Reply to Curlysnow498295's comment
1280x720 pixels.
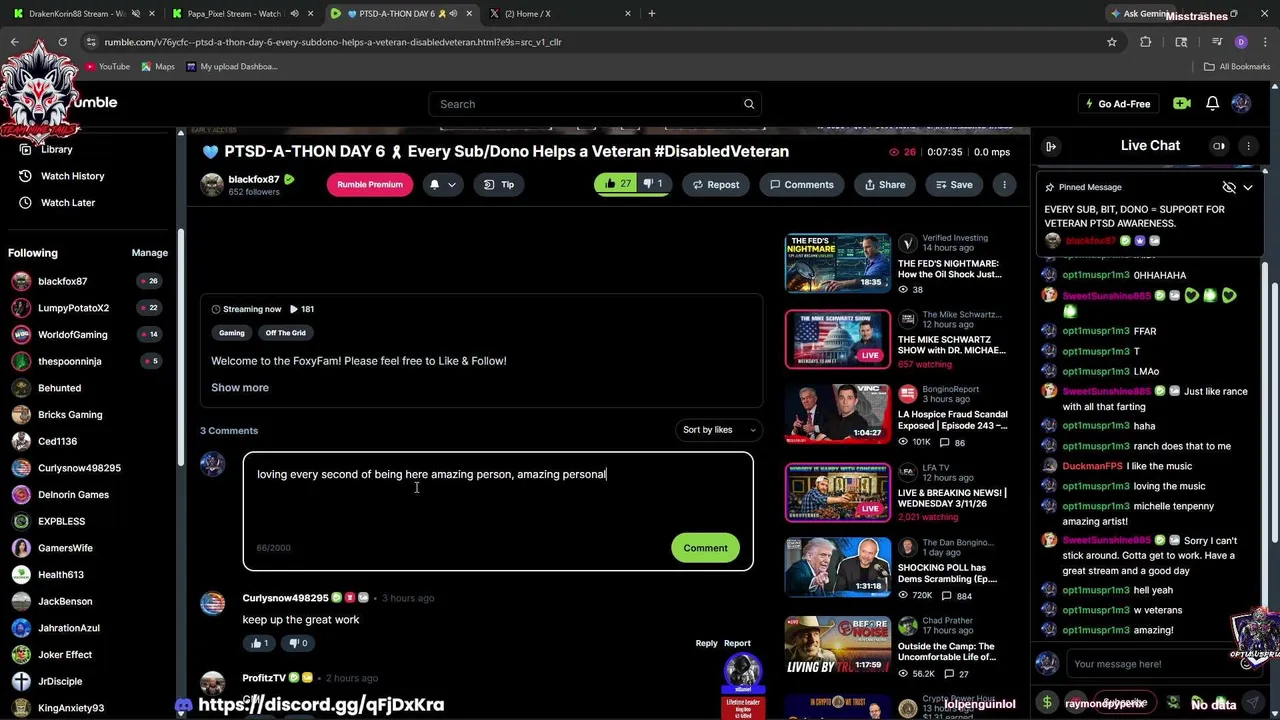[706, 643]
